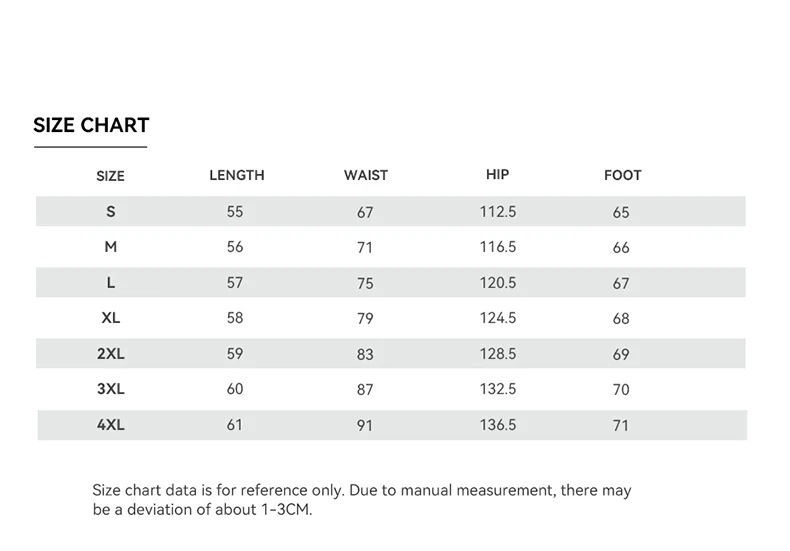Click foot value 69
790x551 pixels.
coord(621,355)
